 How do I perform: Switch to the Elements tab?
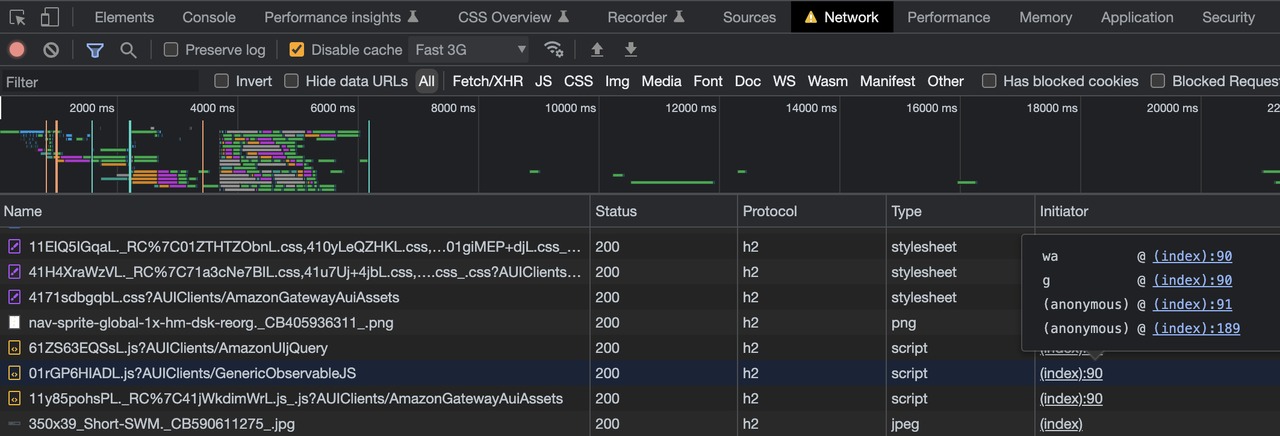[124, 17]
